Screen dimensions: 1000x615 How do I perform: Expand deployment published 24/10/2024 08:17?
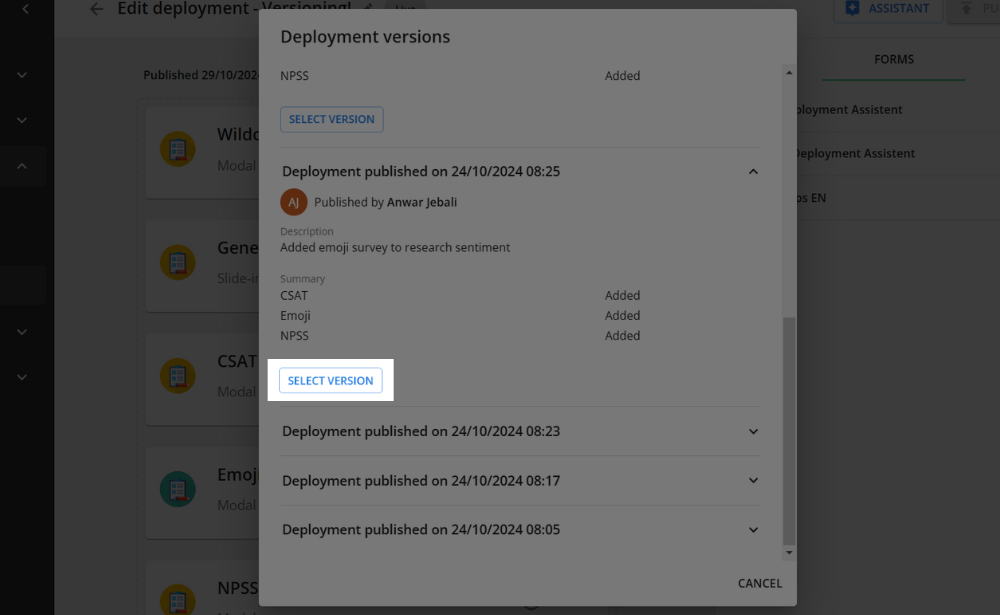[x=753, y=481]
